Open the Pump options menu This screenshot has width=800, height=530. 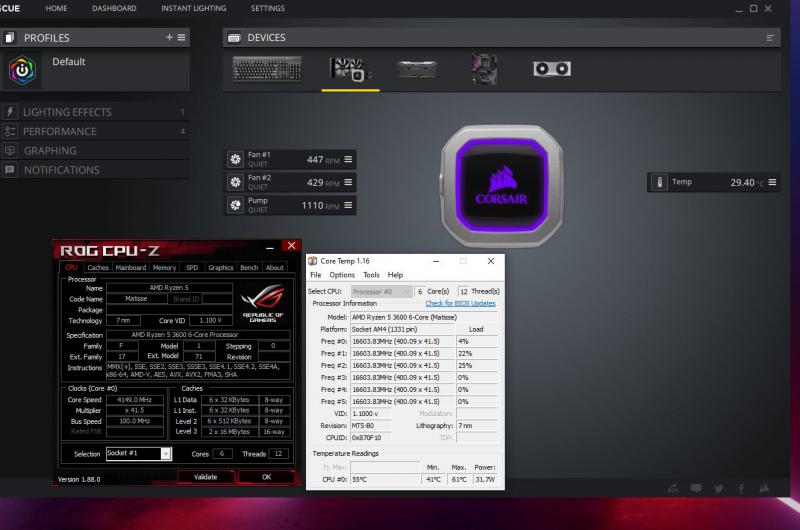349,205
